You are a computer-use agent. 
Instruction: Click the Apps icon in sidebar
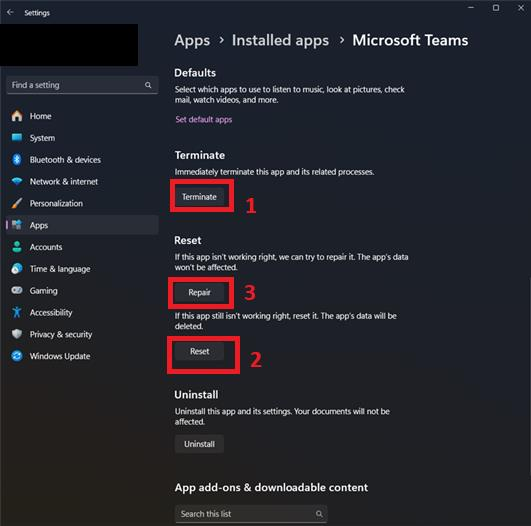tap(17, 225)
